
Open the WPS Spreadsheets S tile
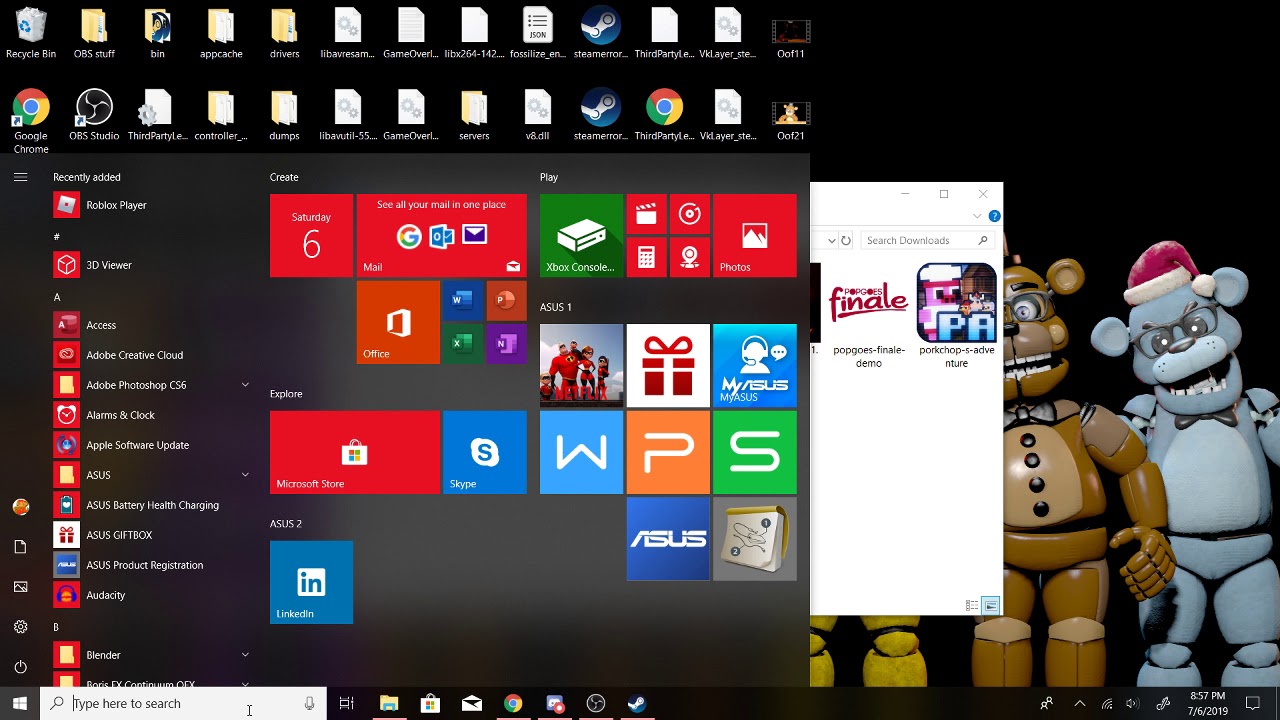tap(755, 452)
